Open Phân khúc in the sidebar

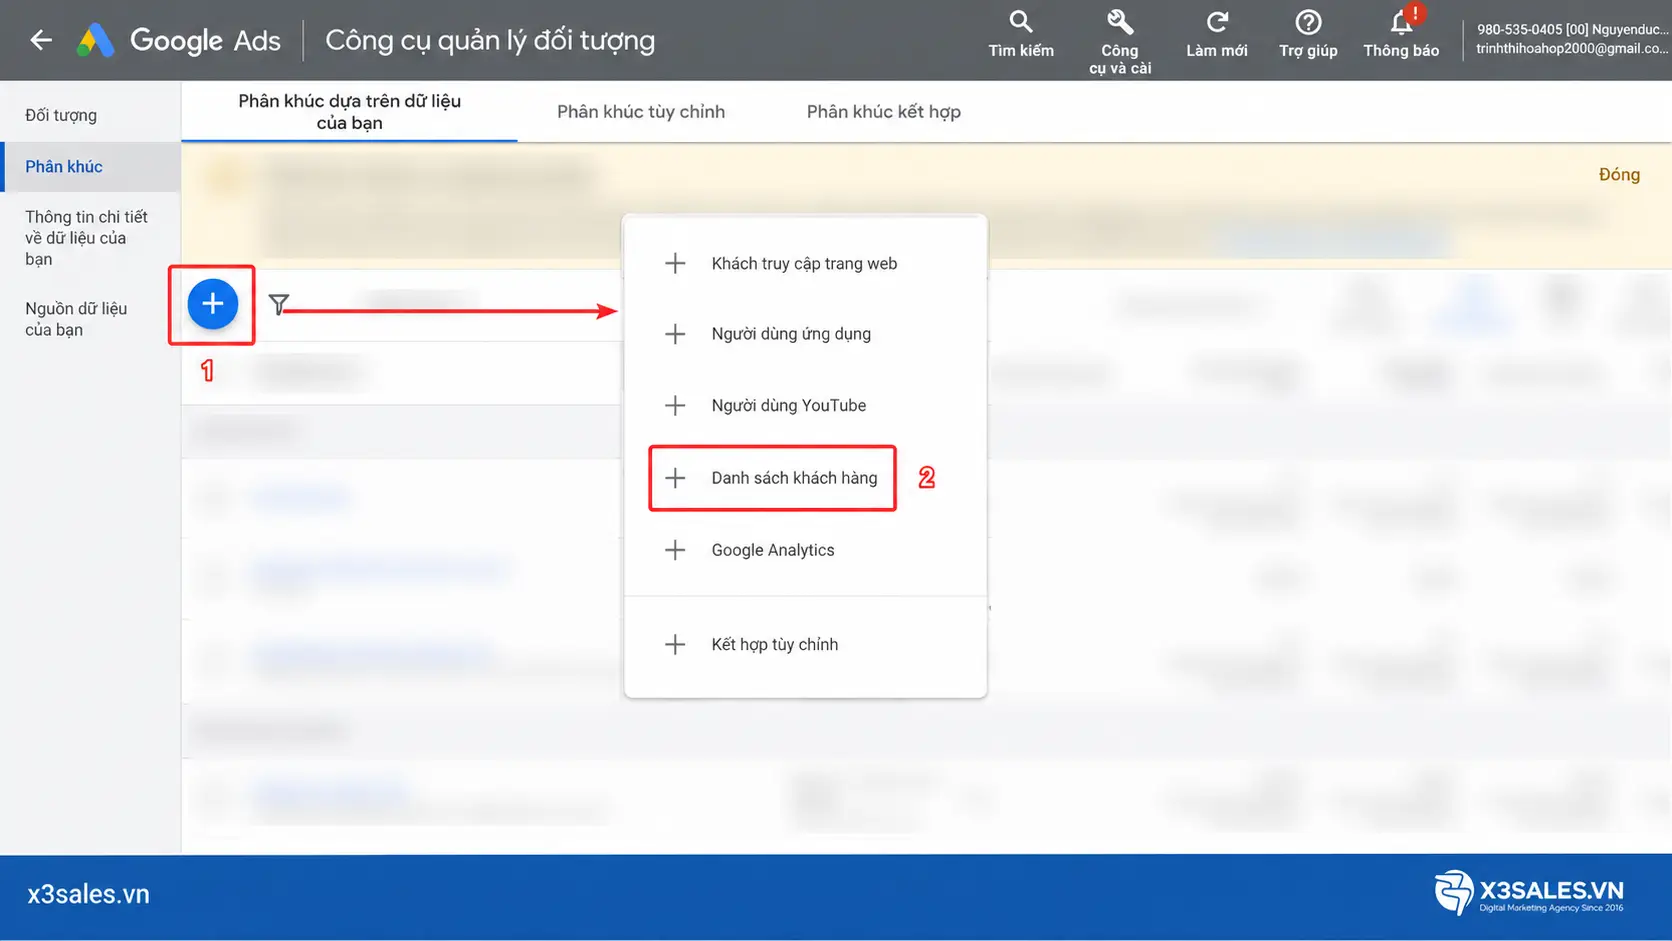coord(90,167)
